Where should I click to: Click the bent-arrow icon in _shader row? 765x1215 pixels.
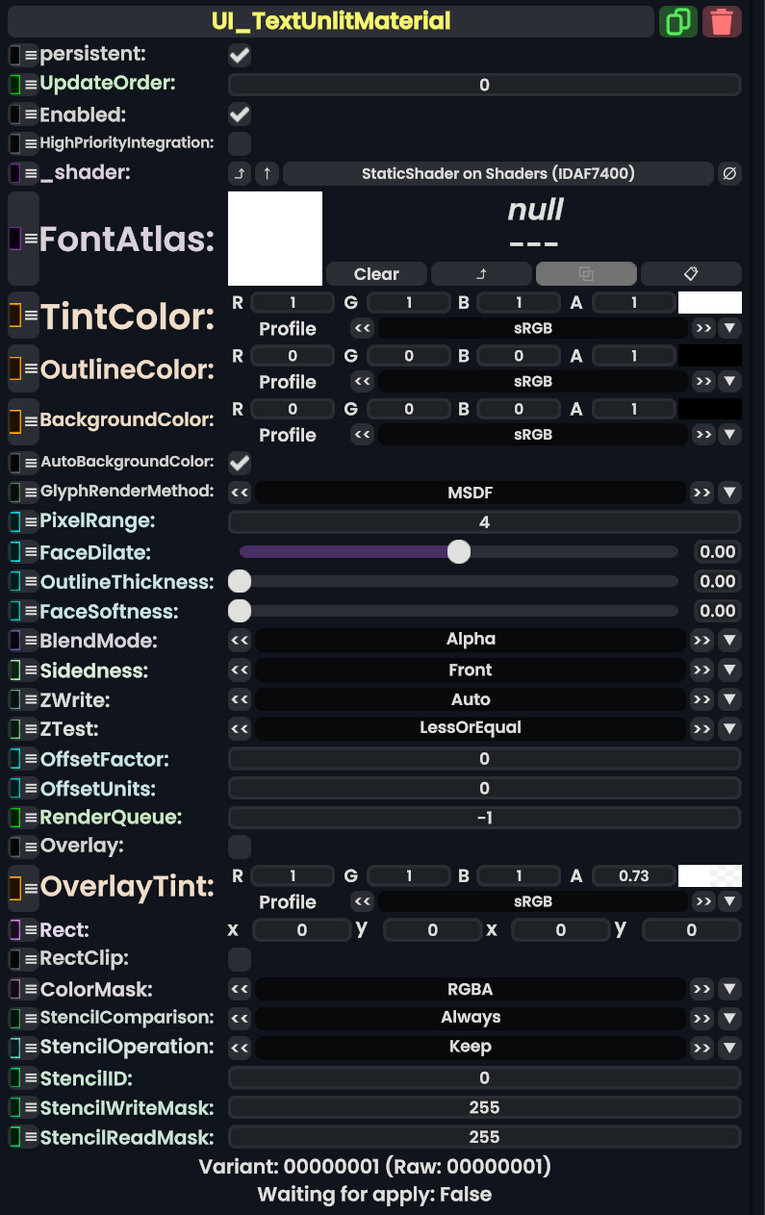[240, 174]
